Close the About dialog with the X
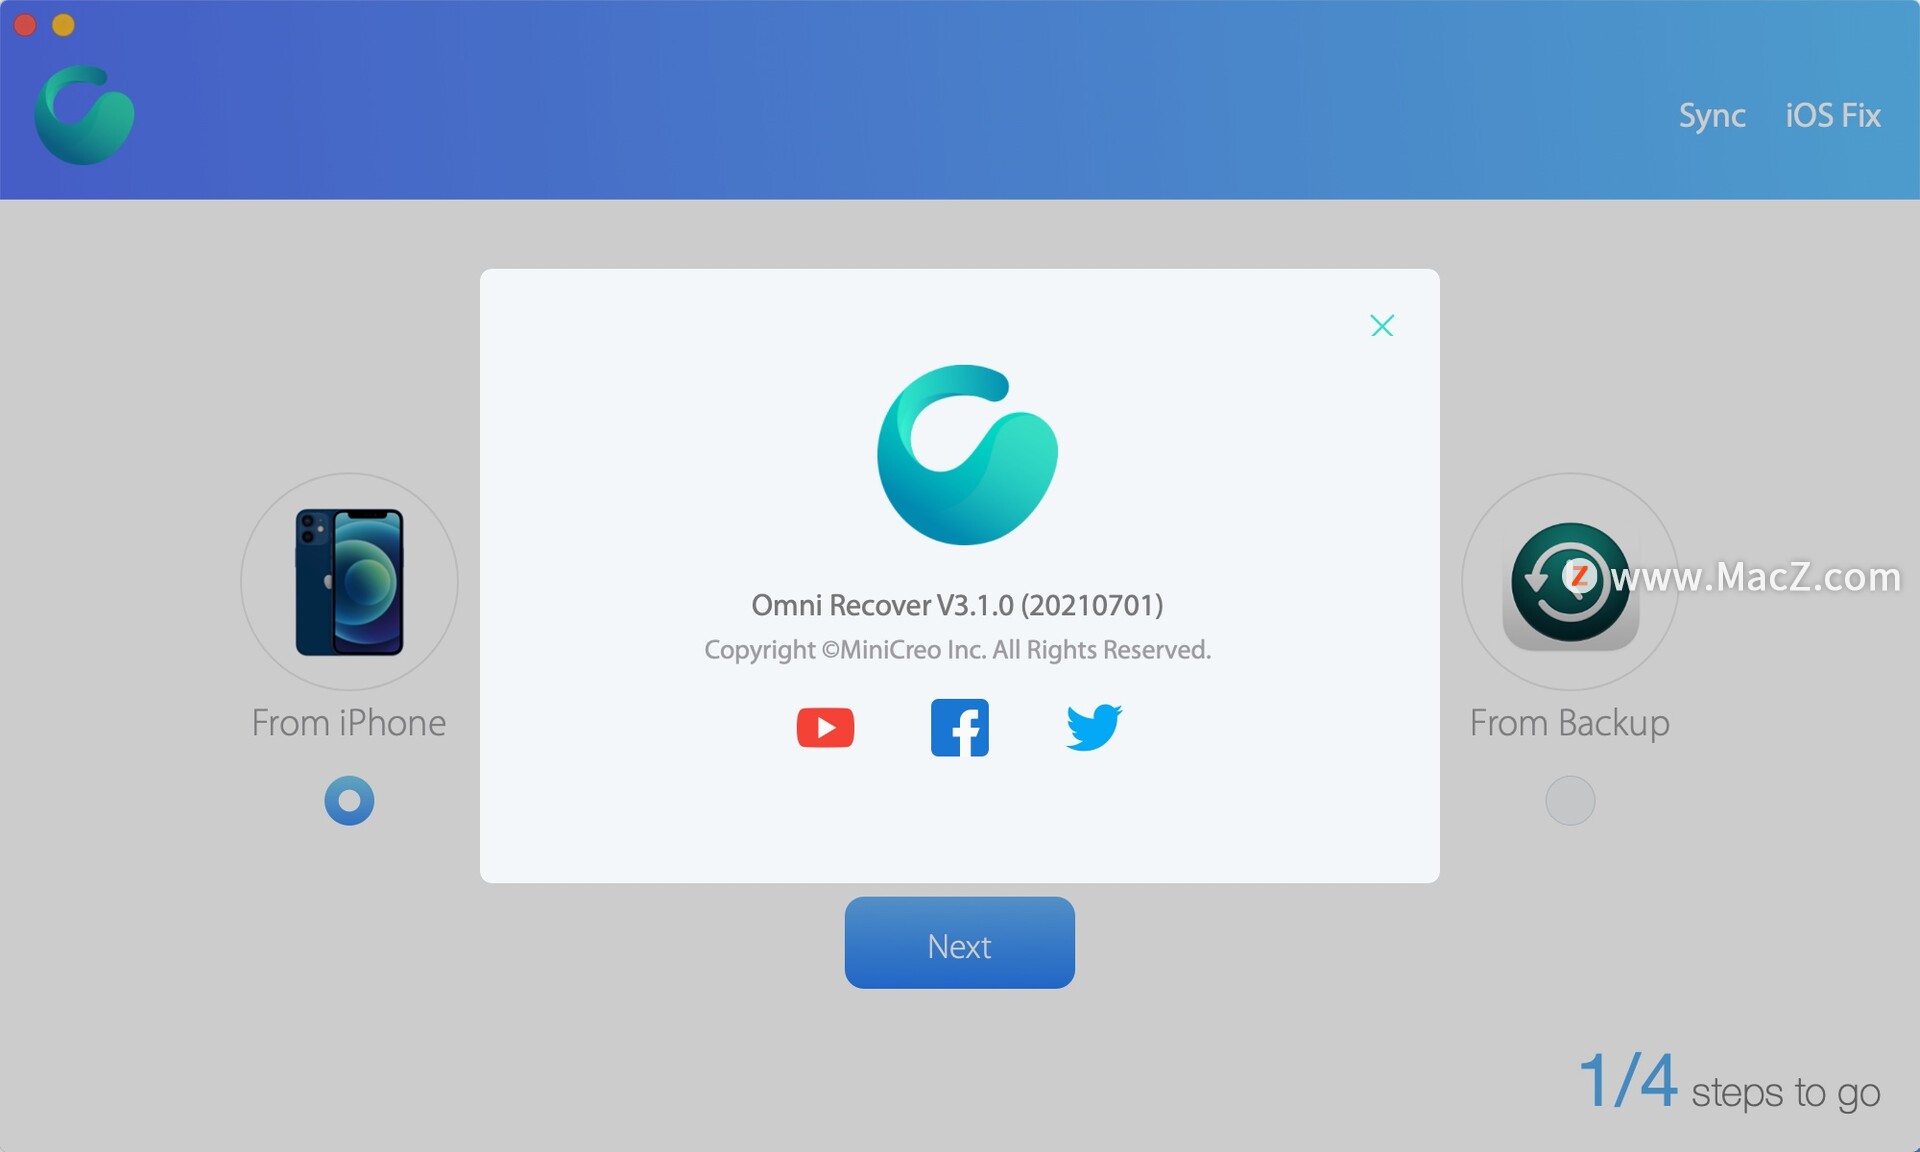The height and width of the screenshot is (1152, 1920). click(1382, 325)
